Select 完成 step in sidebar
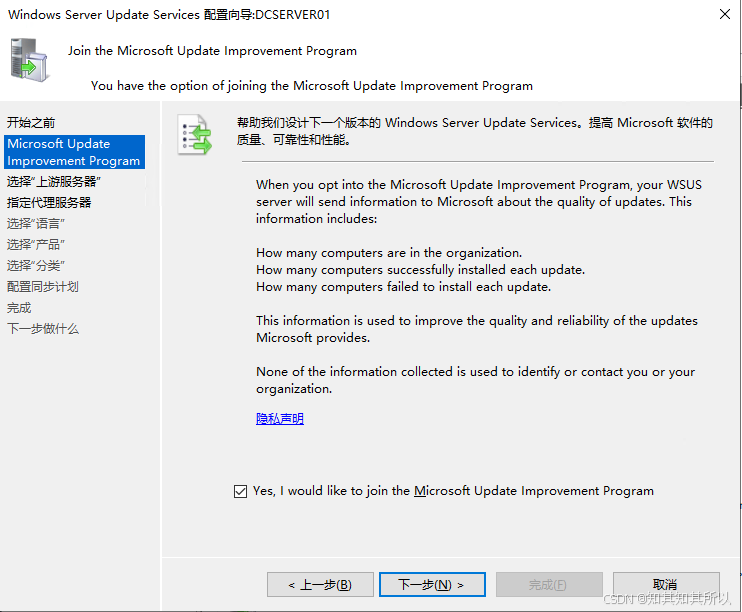 click(19, 308)
